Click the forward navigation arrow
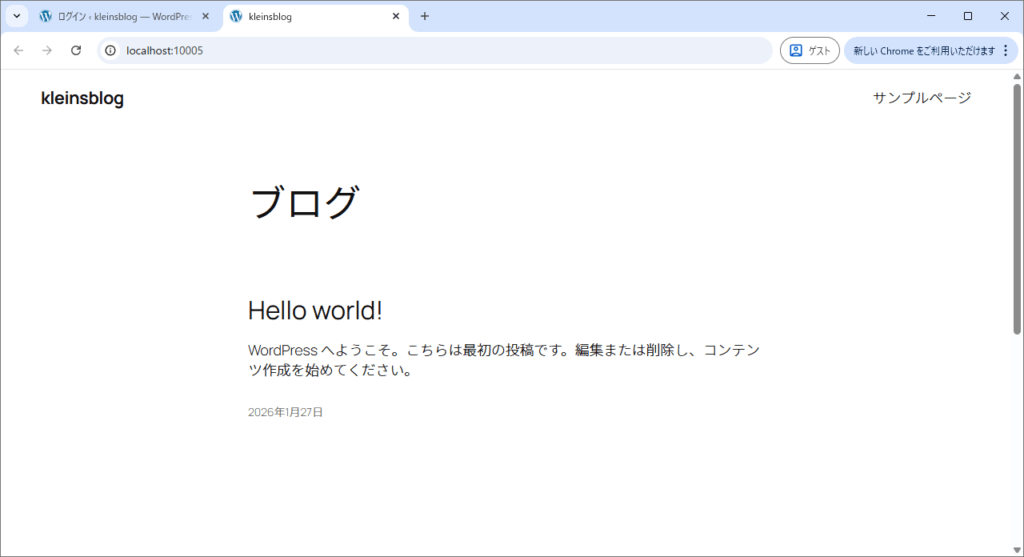Image resolution: width=1024 pixels, height=557 pixels. [x=46, y=50]
